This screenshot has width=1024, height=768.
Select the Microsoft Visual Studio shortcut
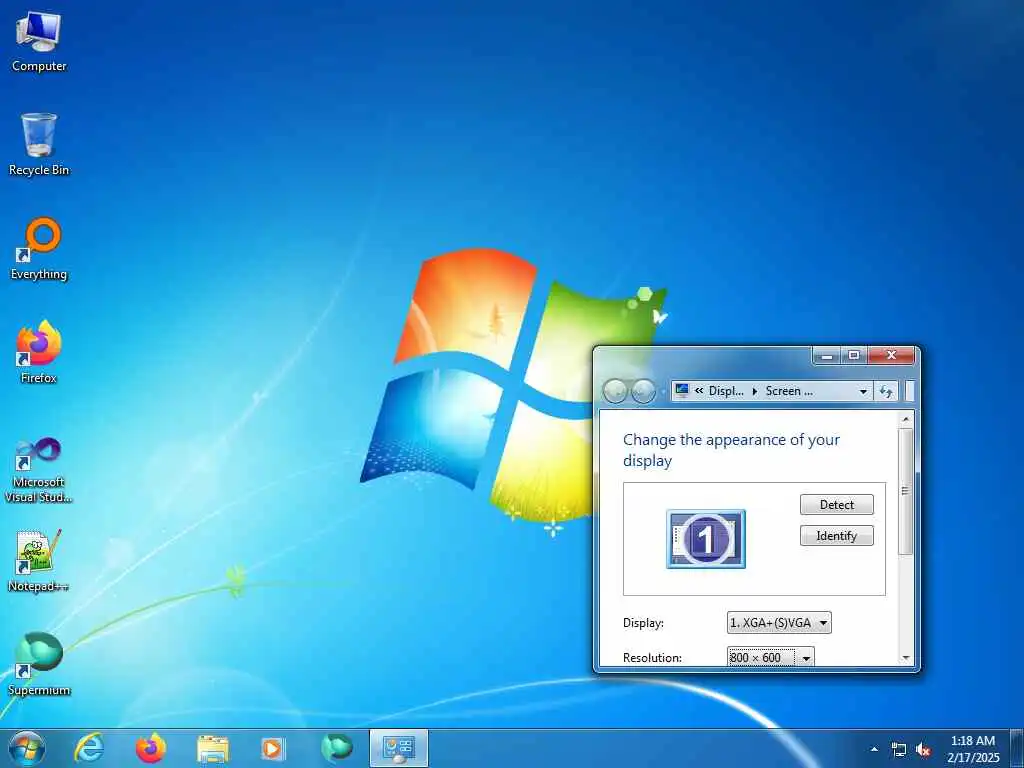pos(39,470)
